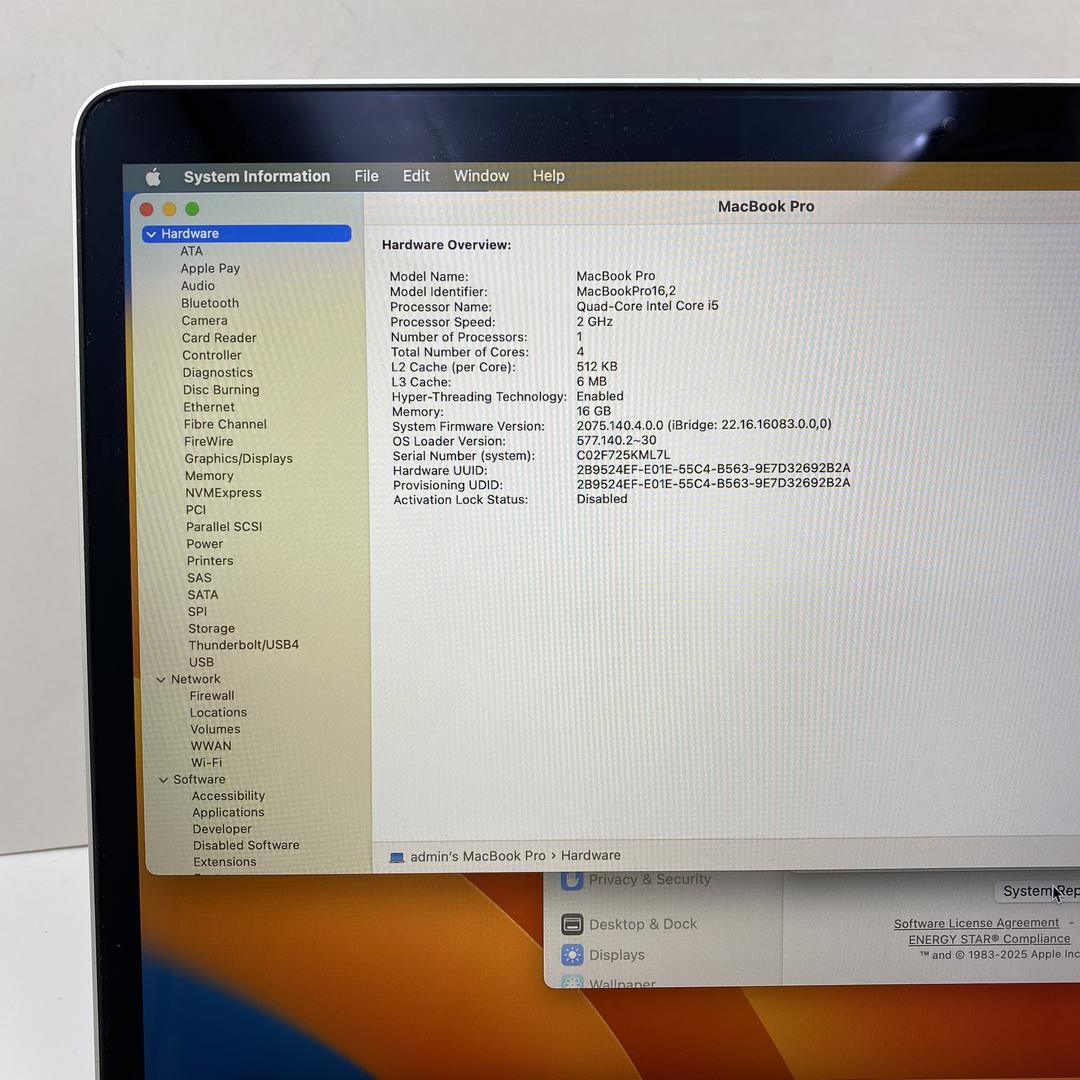Viewport: 1080px width, 1080px height.
Task: Click Hardware in the path bar
Action: click(x=590, y=855)
